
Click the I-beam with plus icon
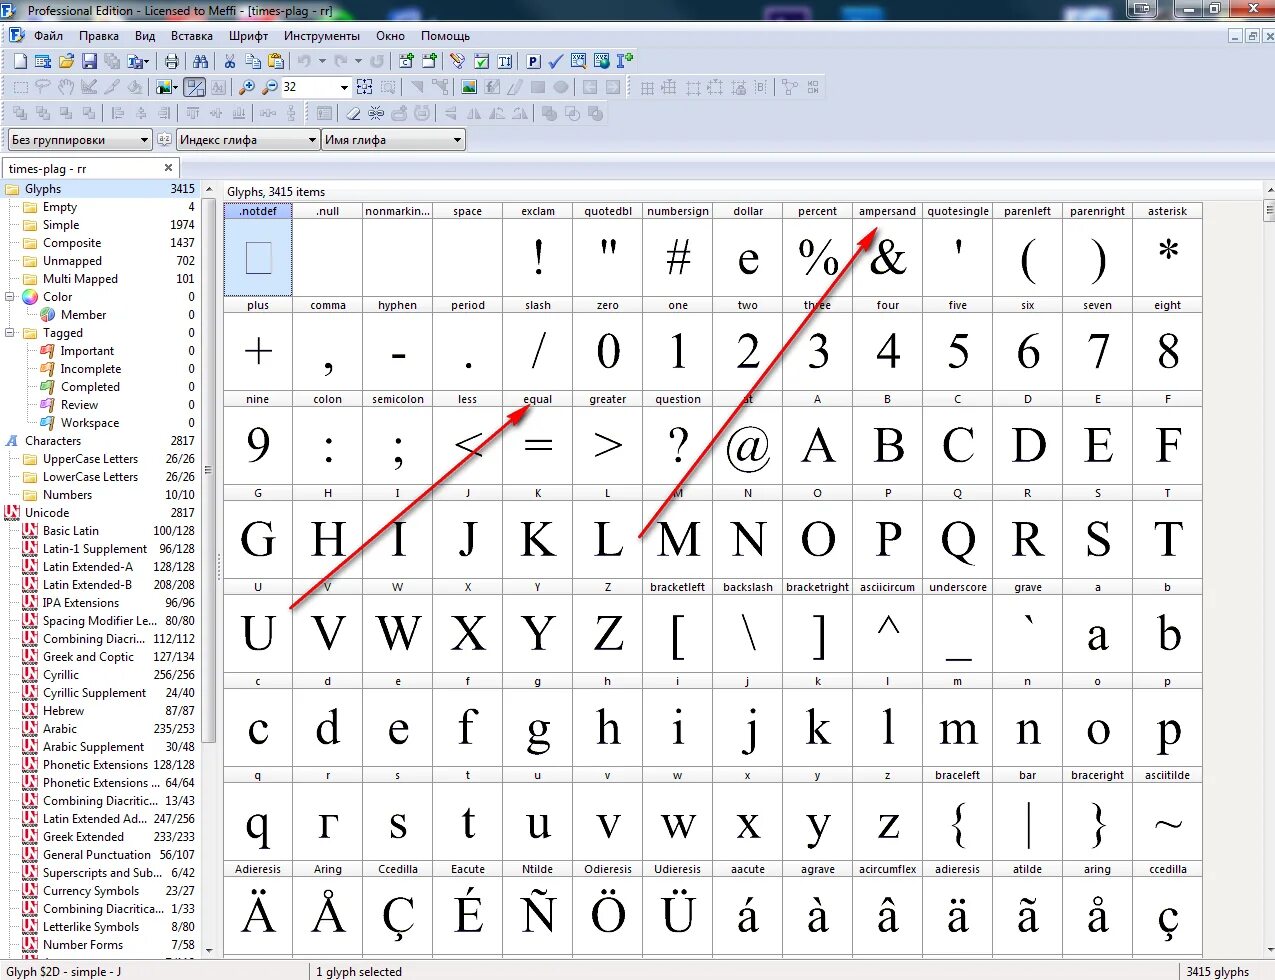(625, 61)
